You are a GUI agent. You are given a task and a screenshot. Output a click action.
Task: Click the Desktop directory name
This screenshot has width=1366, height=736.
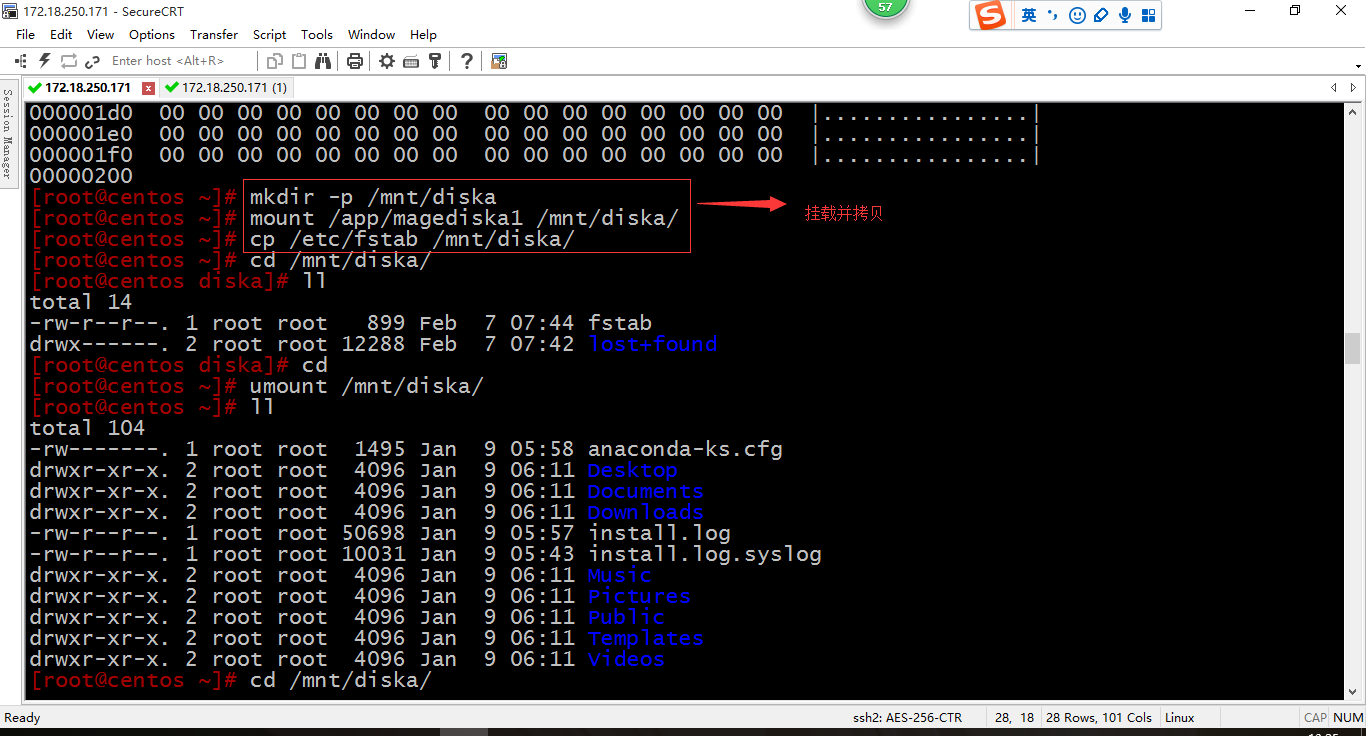(632, 470)
